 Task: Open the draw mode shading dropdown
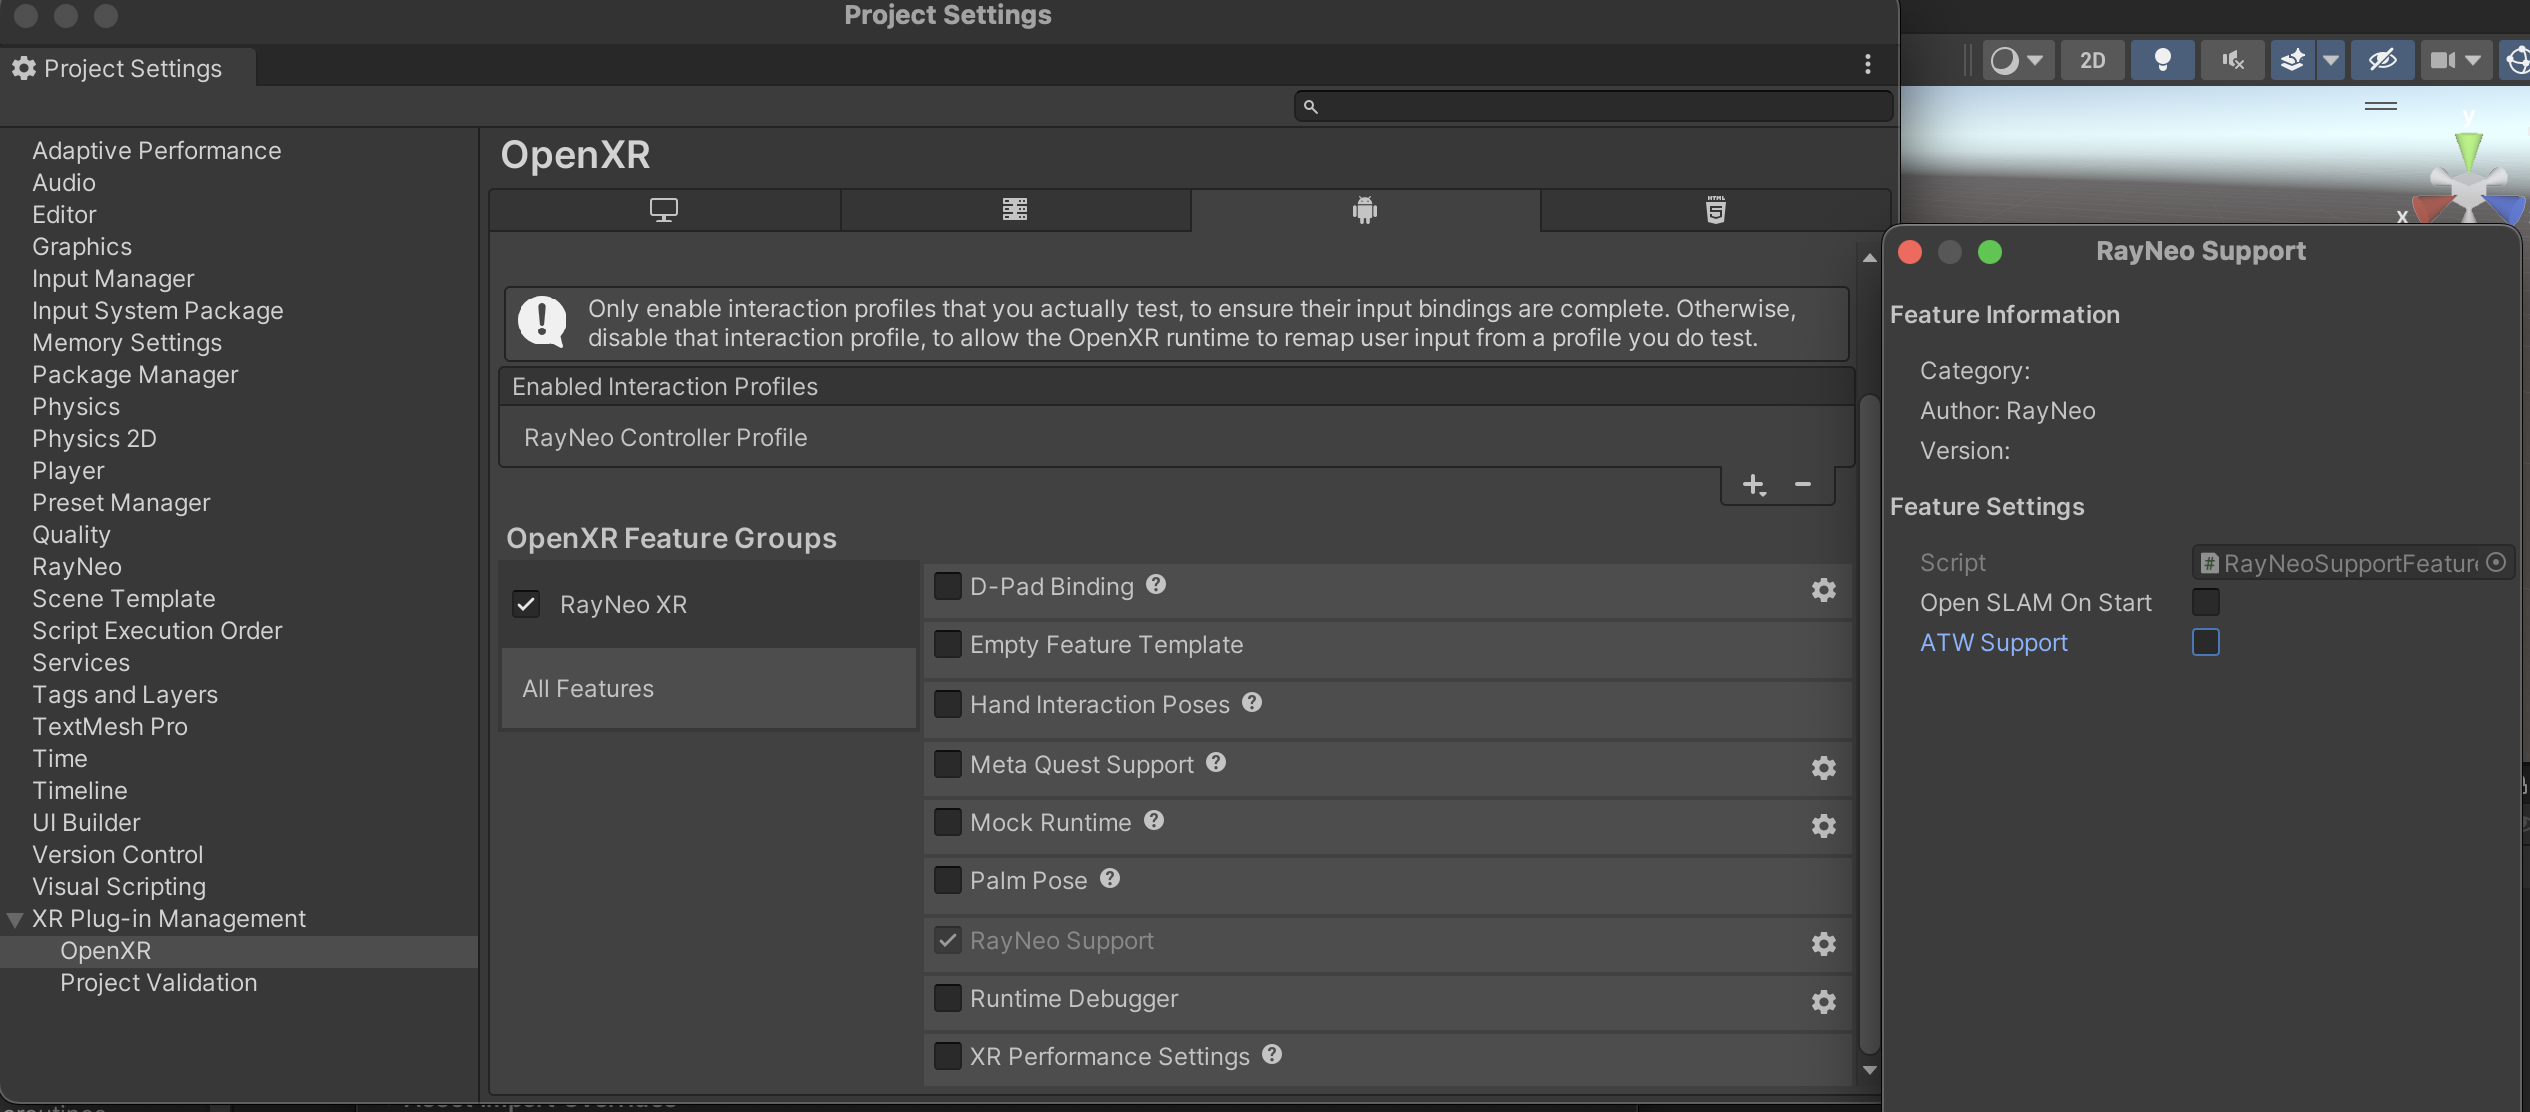tap(2018, 61)
